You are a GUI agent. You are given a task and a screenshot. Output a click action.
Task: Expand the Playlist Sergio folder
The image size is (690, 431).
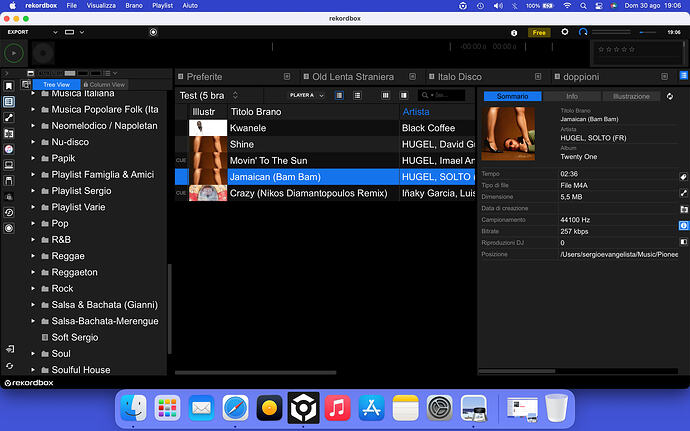coord(33,191)
